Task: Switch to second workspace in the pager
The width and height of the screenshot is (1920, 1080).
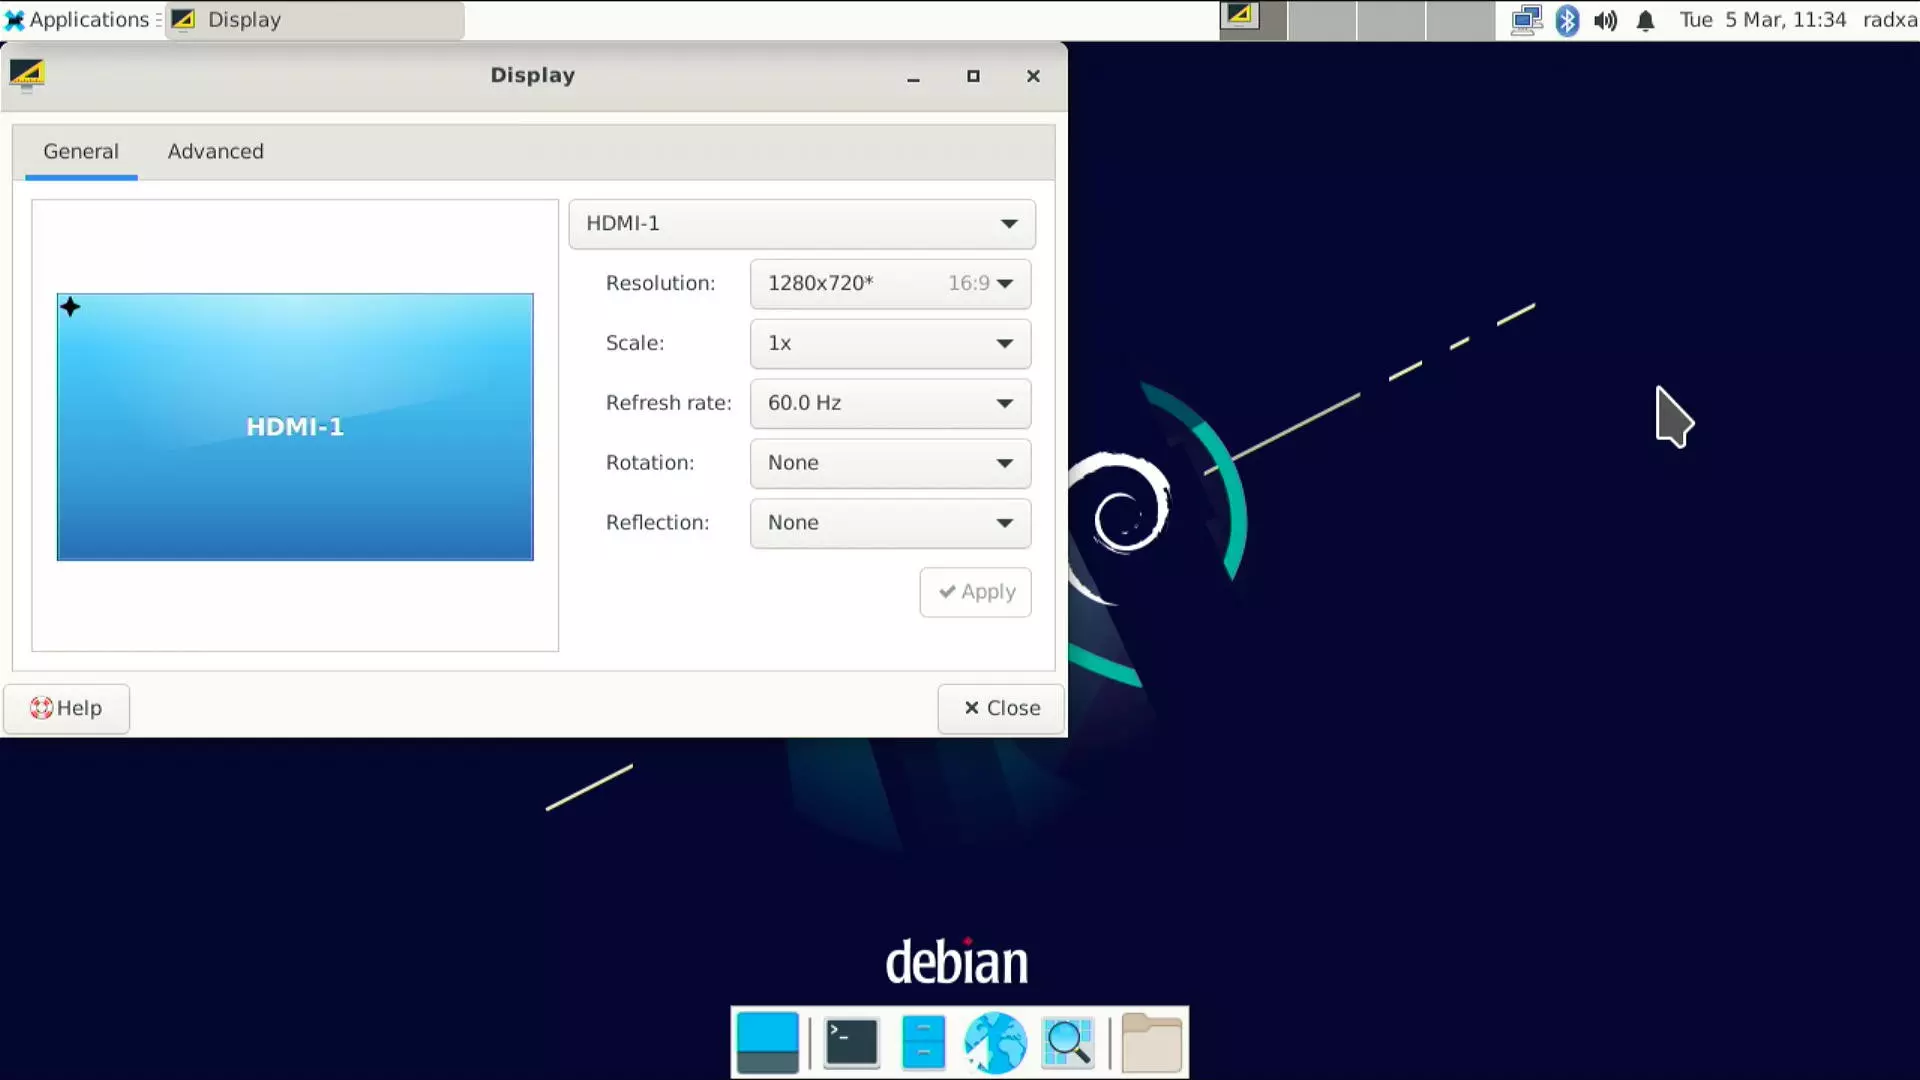Action: tap(1322, 20)
